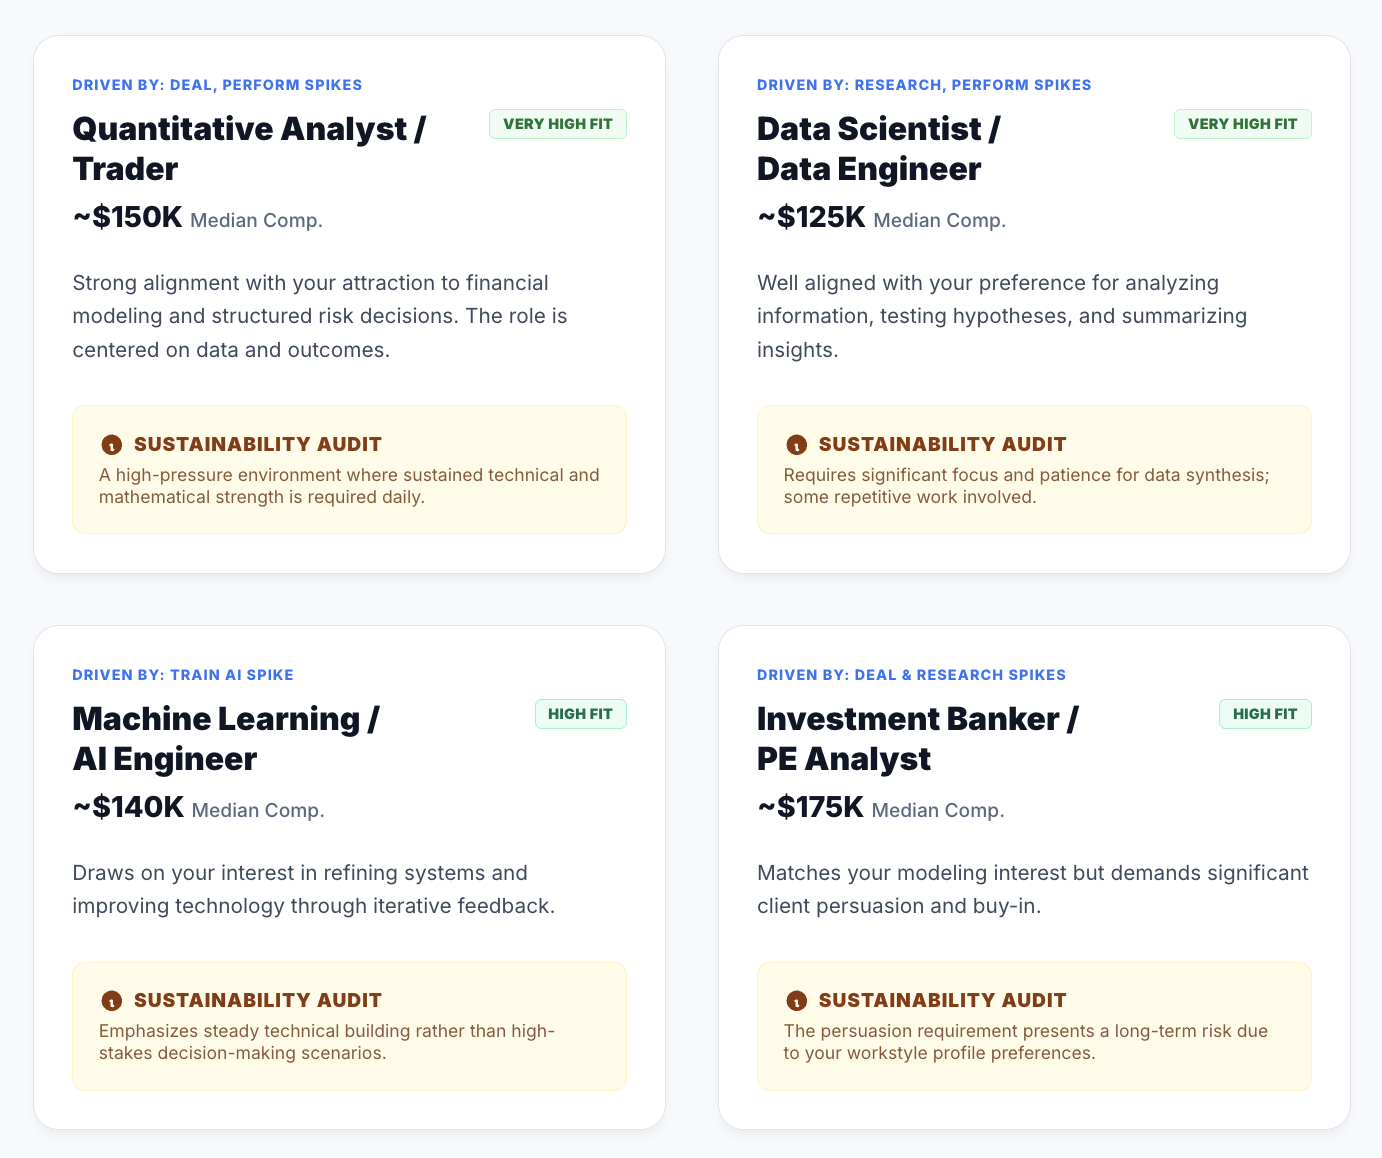Click the info icon in Machine Learning sustainability audit
1382x1158 pixels.
click(x=112, y=1000)
